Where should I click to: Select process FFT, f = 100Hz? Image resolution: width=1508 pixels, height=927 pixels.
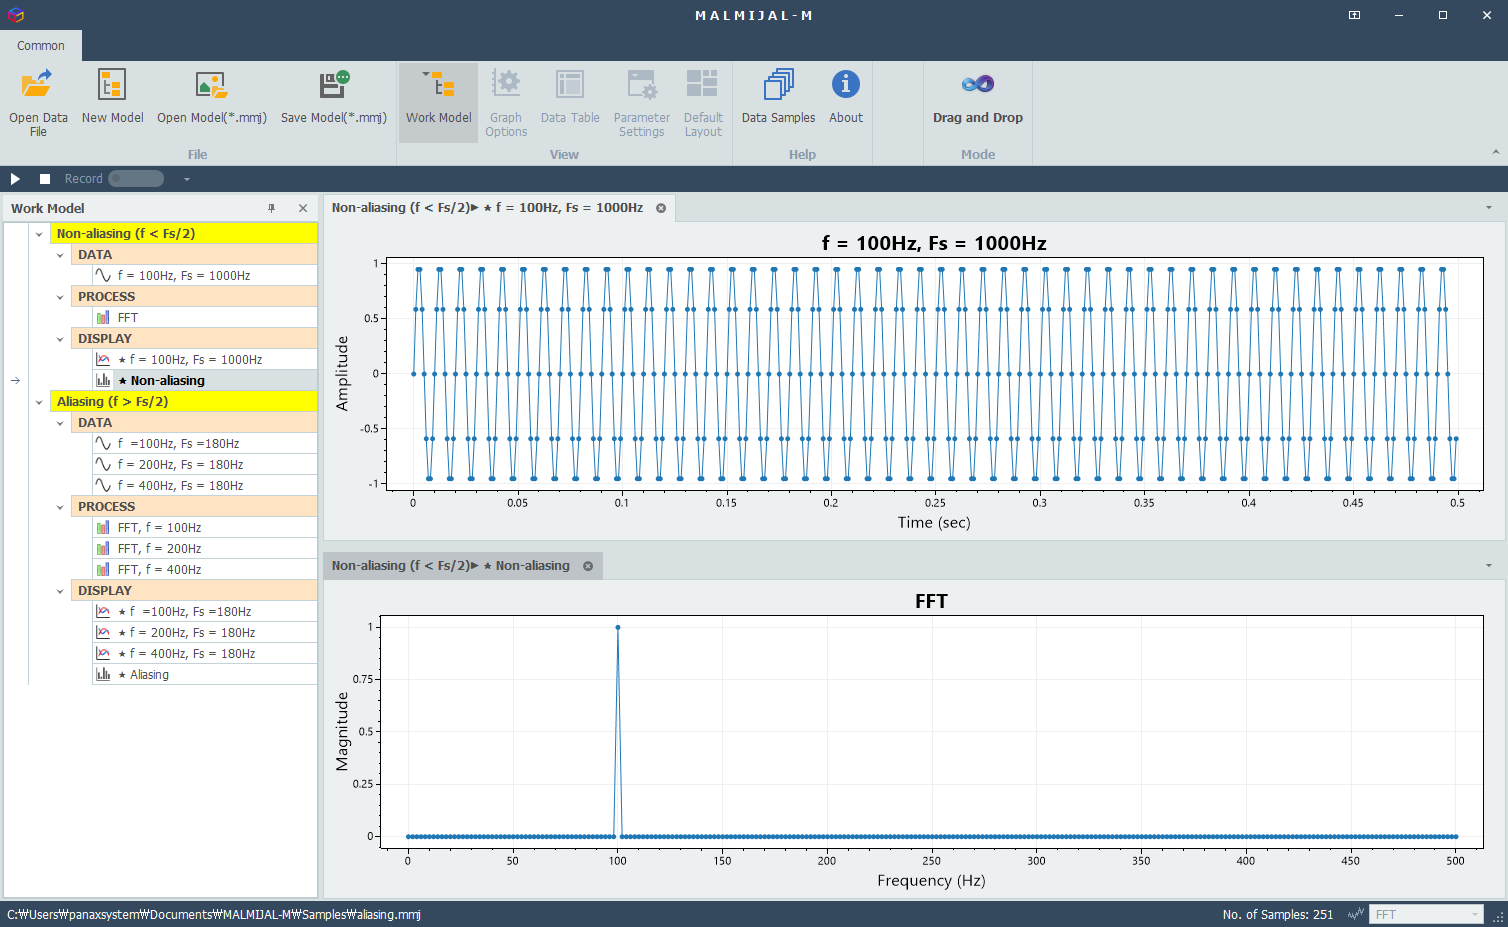pos(204,527)
